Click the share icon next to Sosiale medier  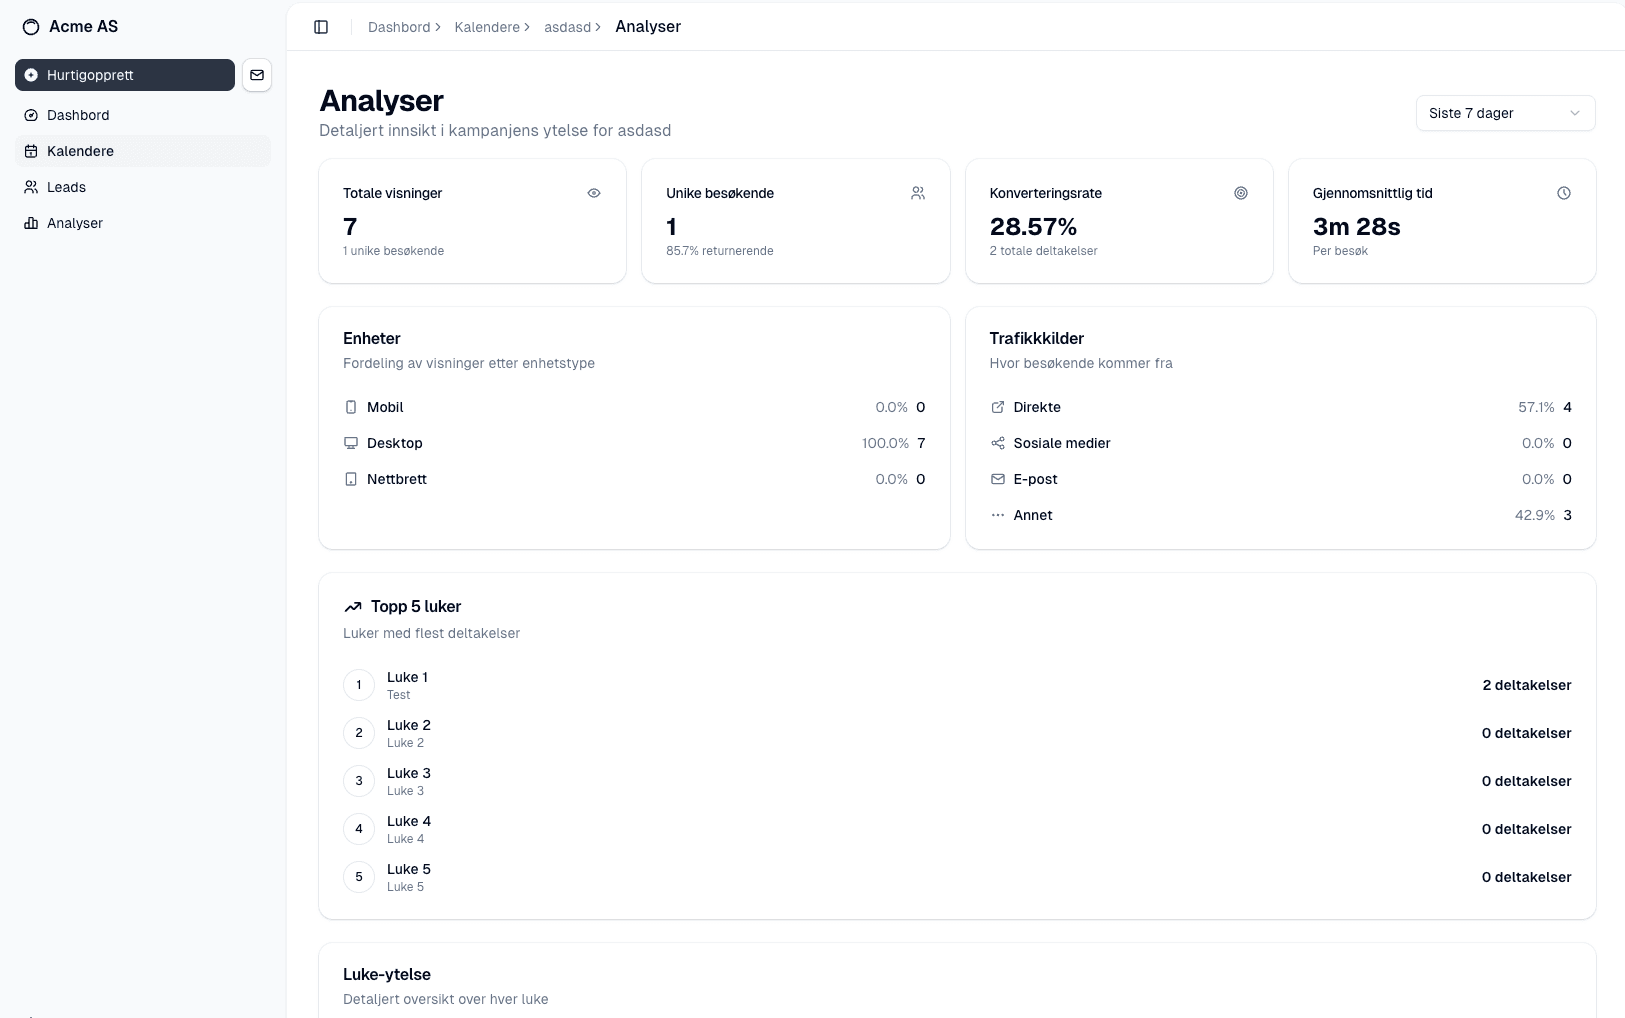pyautogui.click(x=996, y=443)
